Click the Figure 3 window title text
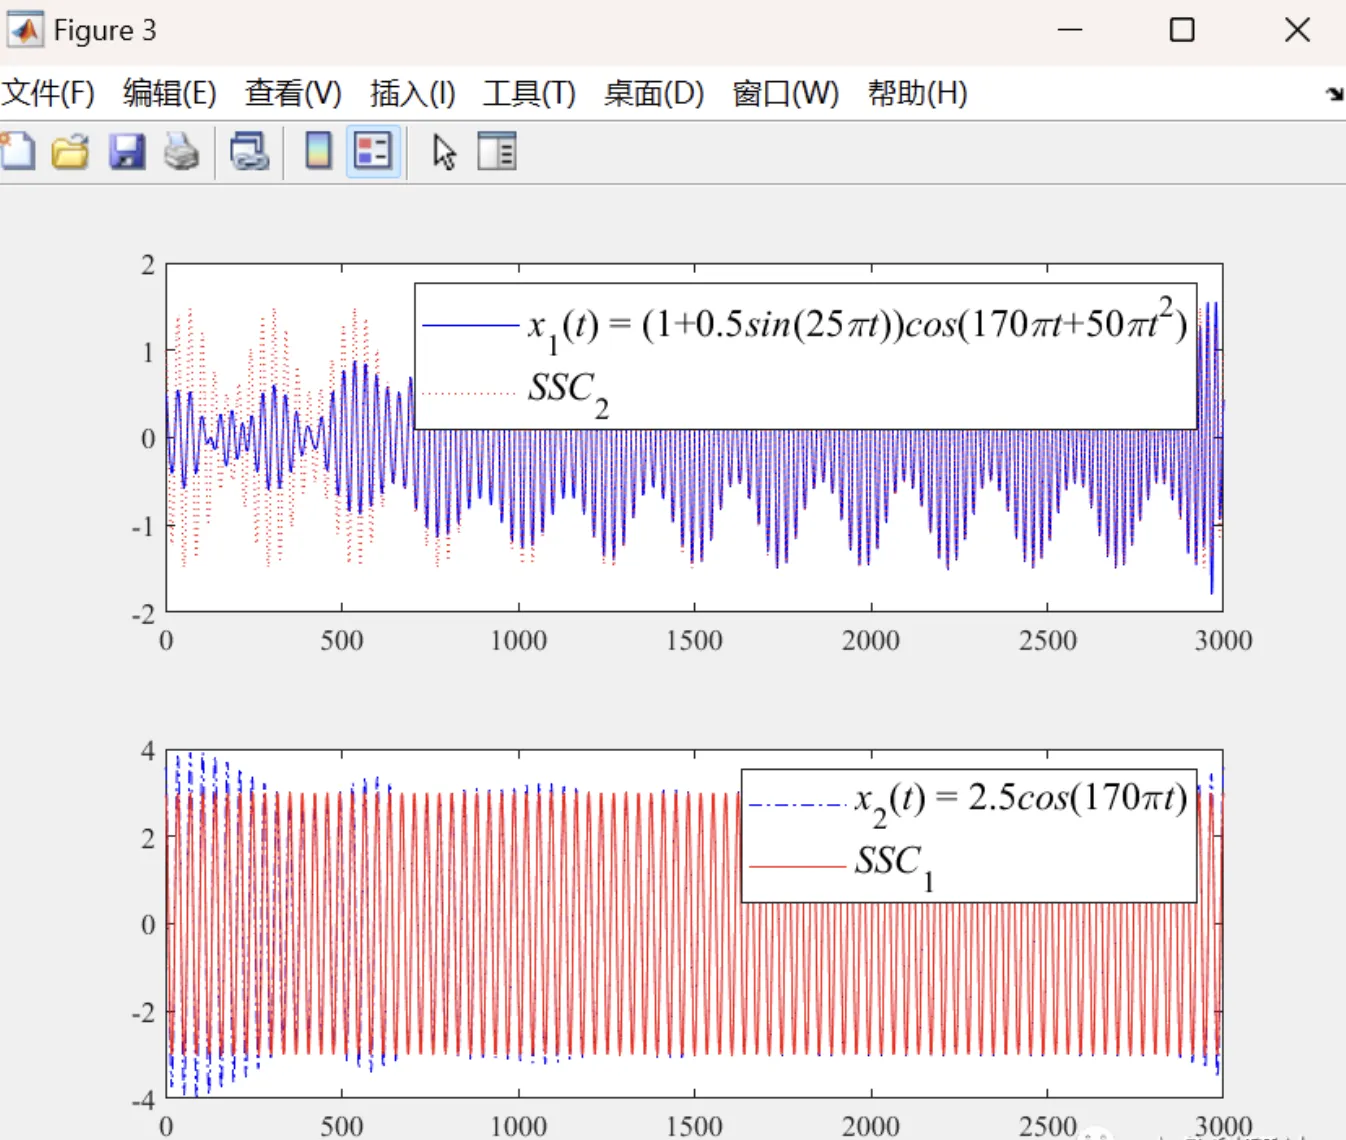This screenshot has height=1140, width=1346. pos(105,31)
